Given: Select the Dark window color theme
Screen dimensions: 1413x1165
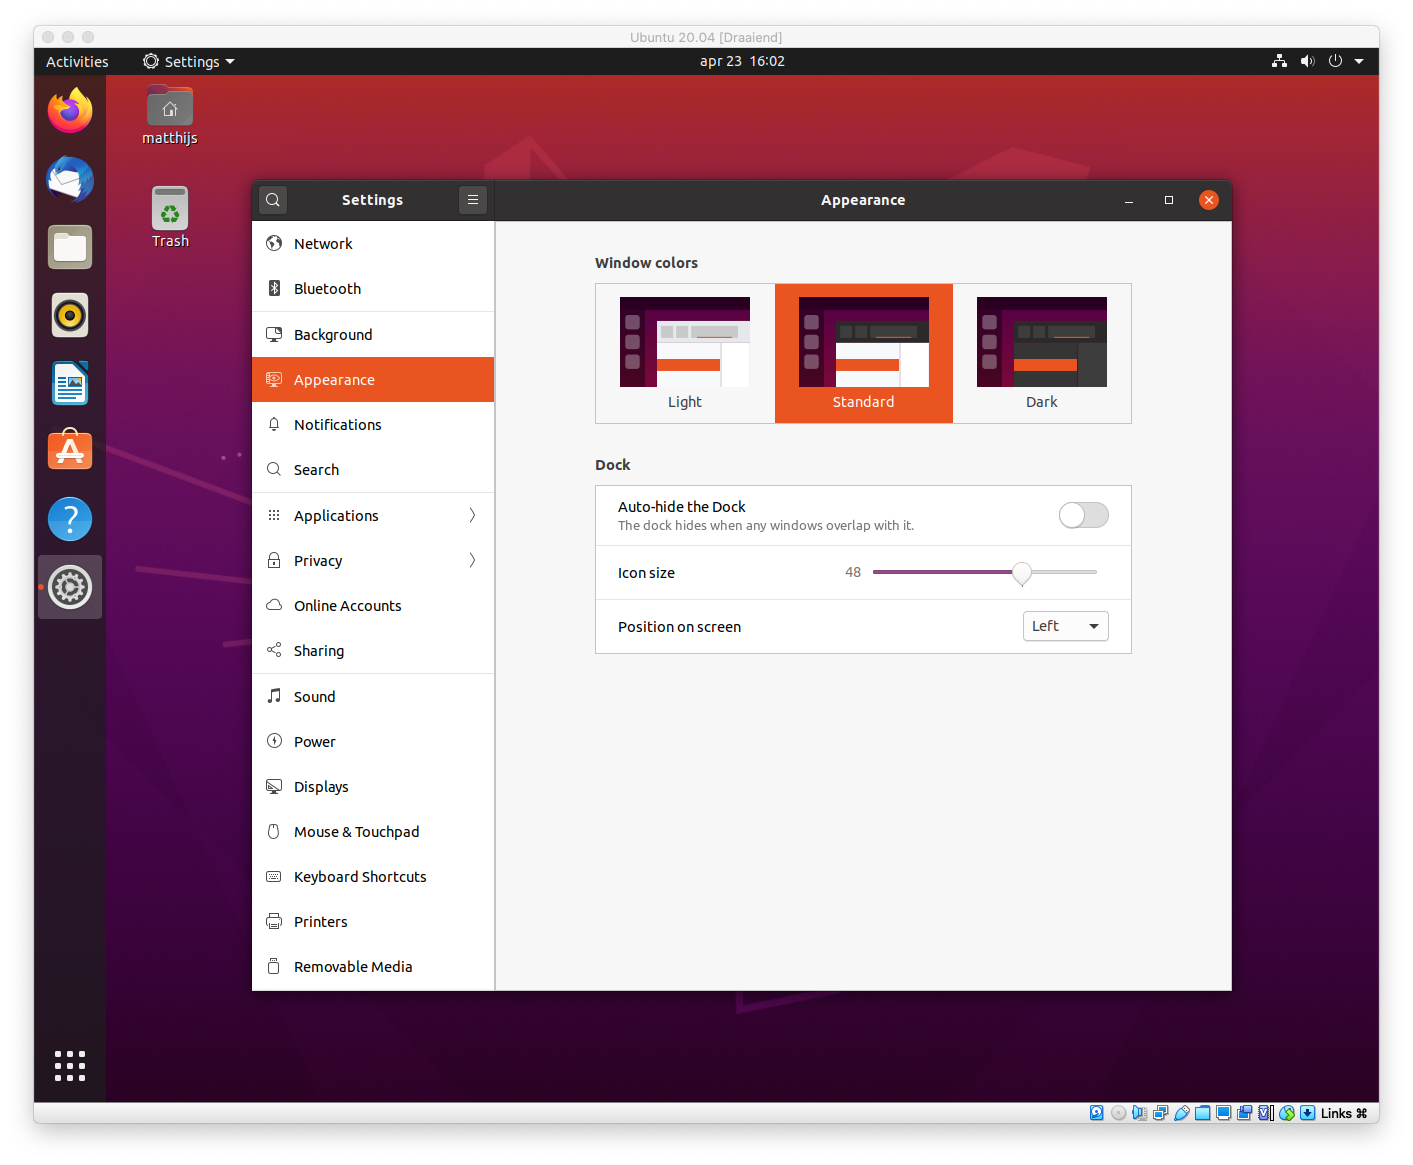Looking at the screenshot, I should pyautogui.click(x=1041, y=353).
